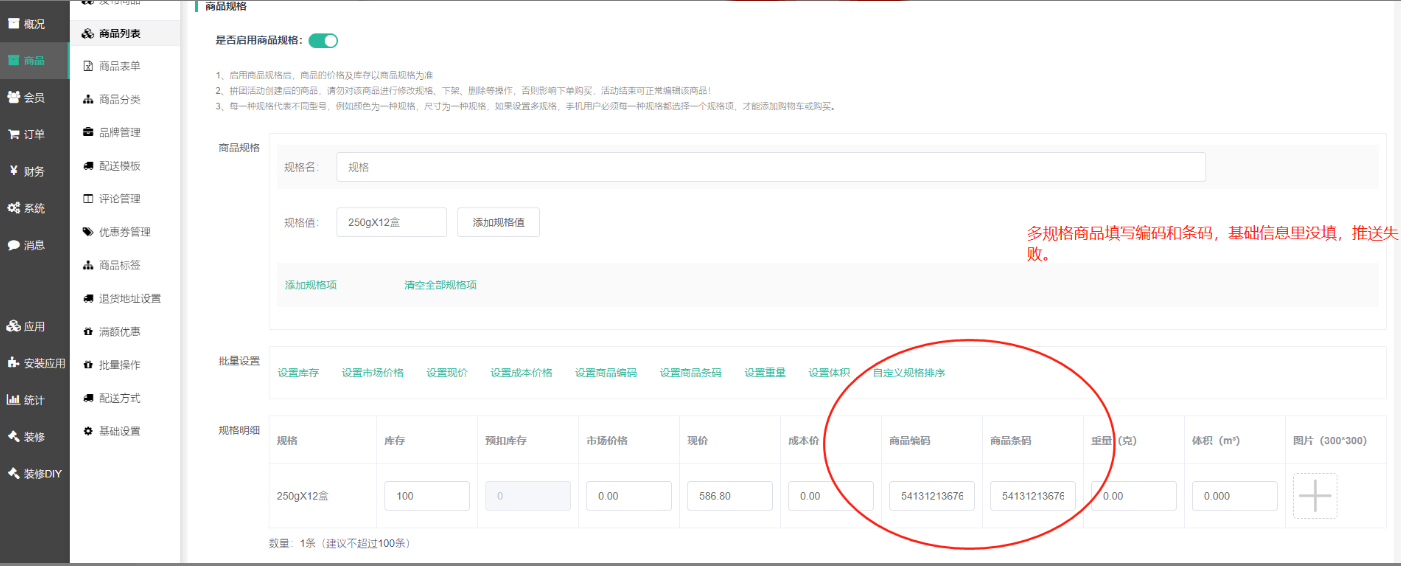The height and width of the screenshot is (566, 1401).
Task: Click the 添加规格值 button
Action: pyautogui.click(x=498, y=222)
